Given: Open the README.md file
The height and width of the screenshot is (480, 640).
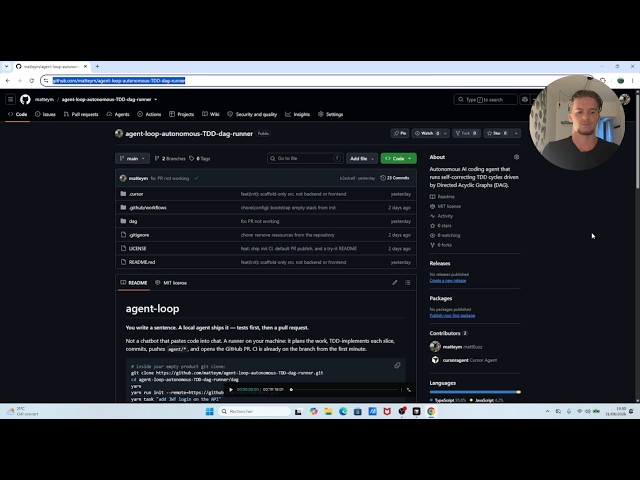Looking at the screenshot, I should 142,262.
